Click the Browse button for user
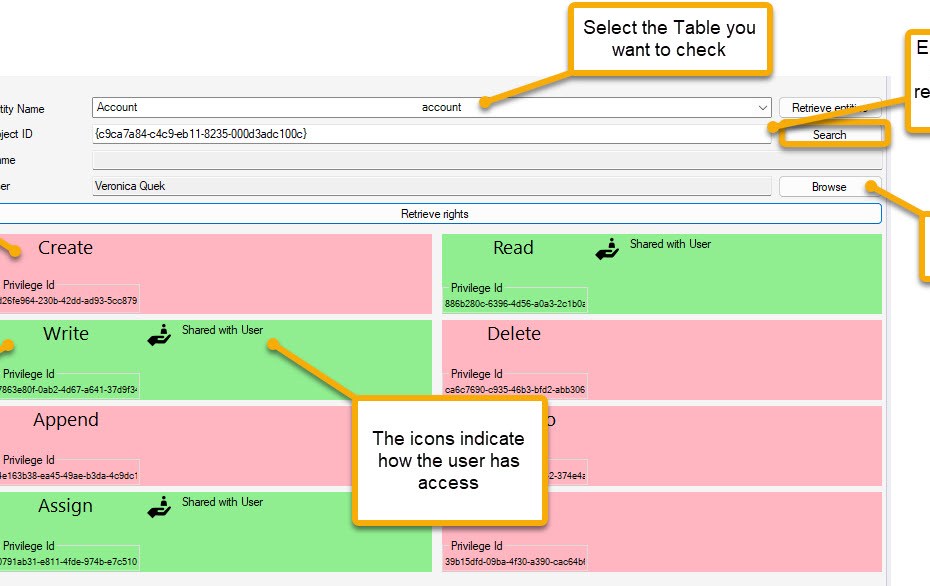Screen dimensions: 930x586 (x=830, y=187)
